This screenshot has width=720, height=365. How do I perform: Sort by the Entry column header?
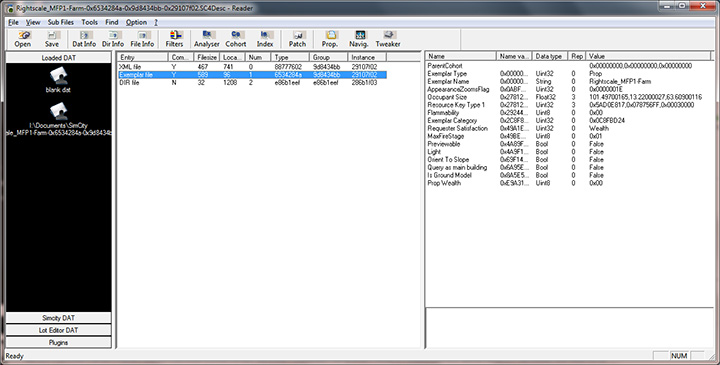[143, 57]
